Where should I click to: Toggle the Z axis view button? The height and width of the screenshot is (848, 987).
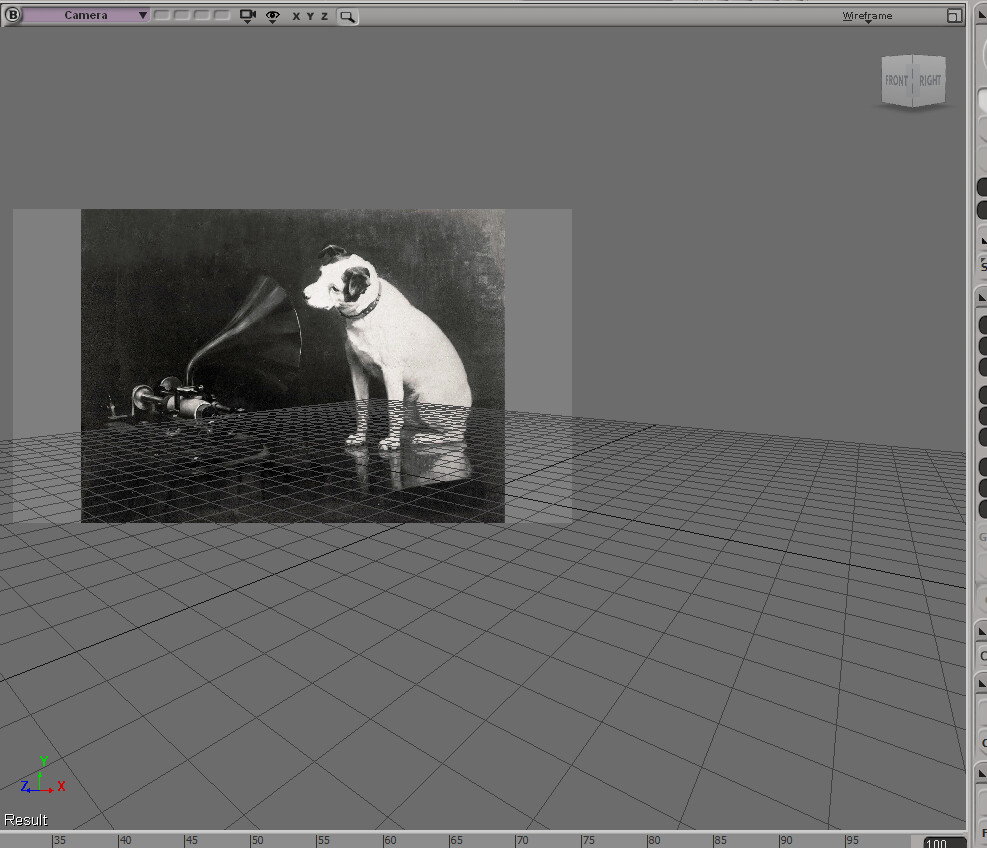pos(324,16)
